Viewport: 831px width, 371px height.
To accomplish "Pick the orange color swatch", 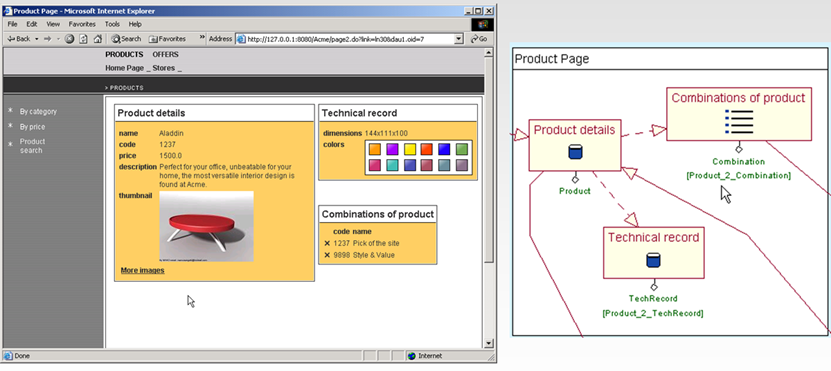I will pyautogui.click(x=375, y=149).
